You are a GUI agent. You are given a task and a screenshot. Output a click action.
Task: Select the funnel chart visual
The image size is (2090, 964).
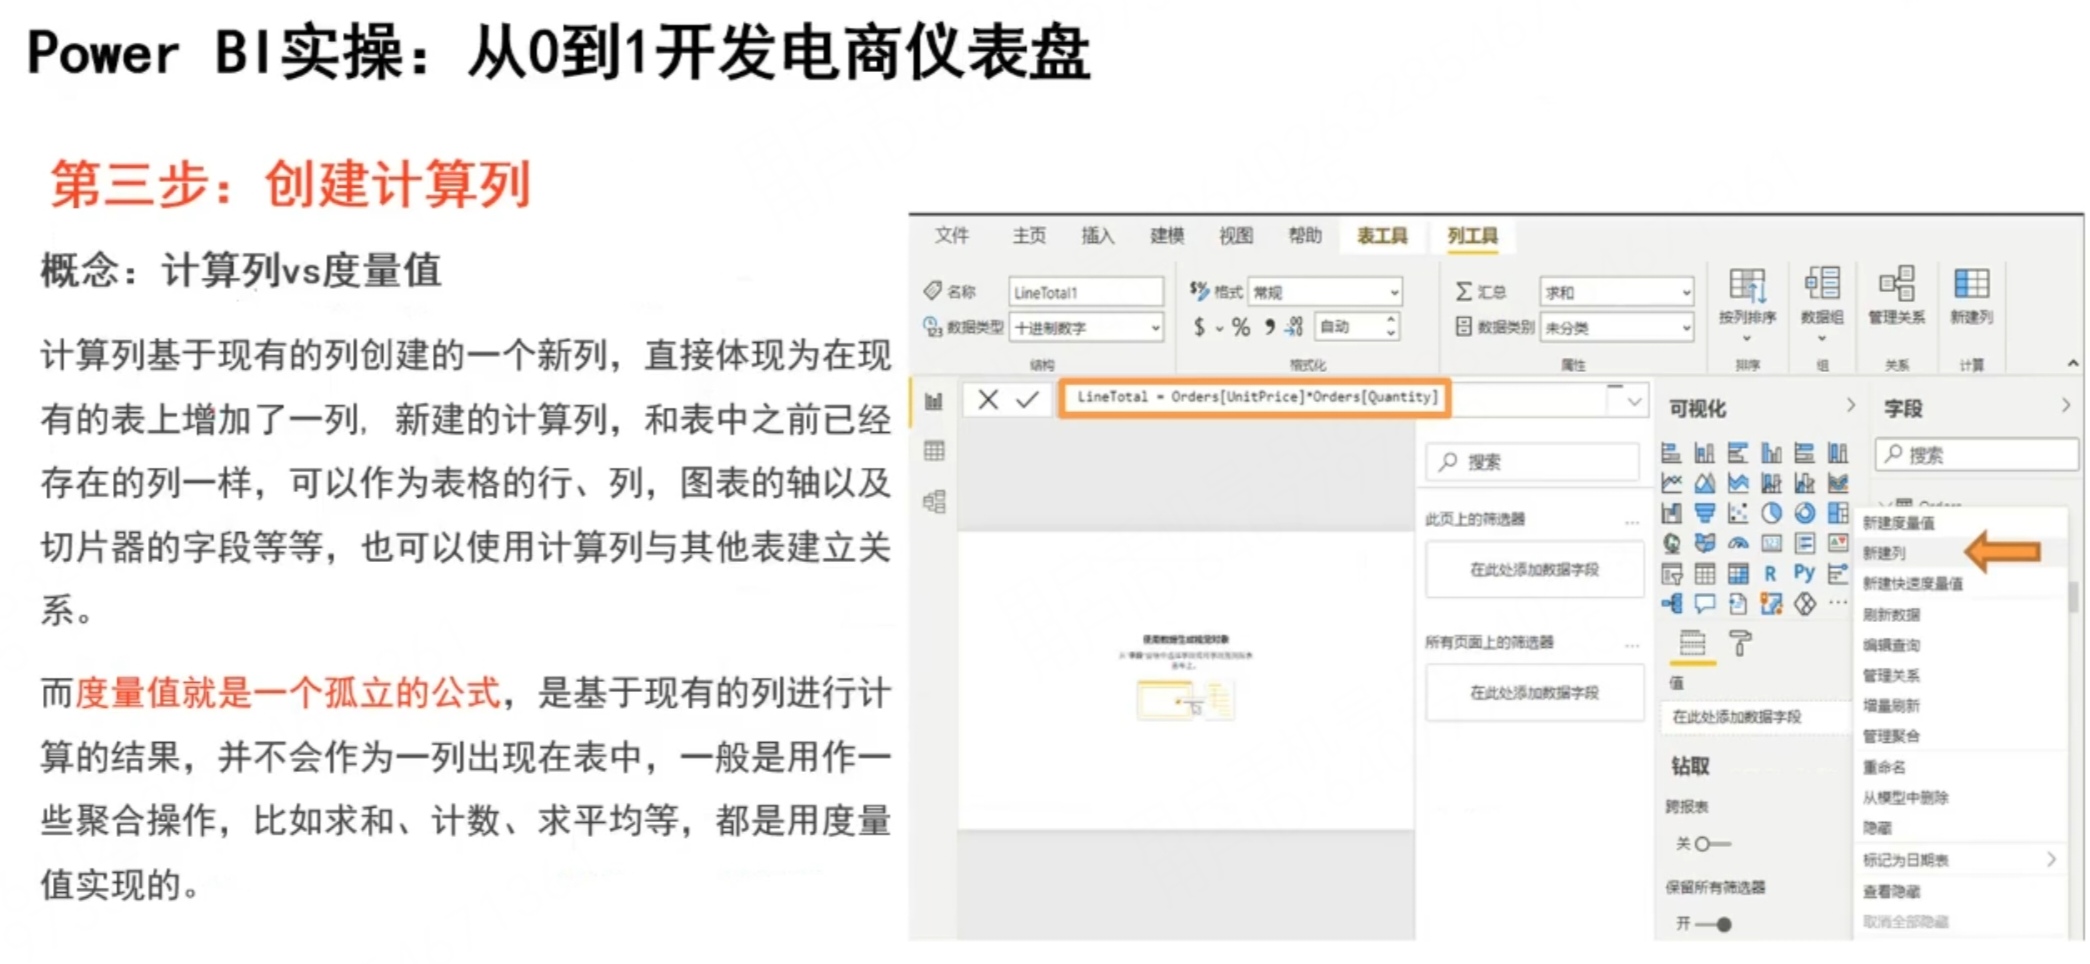click(x=1704, y=513)
